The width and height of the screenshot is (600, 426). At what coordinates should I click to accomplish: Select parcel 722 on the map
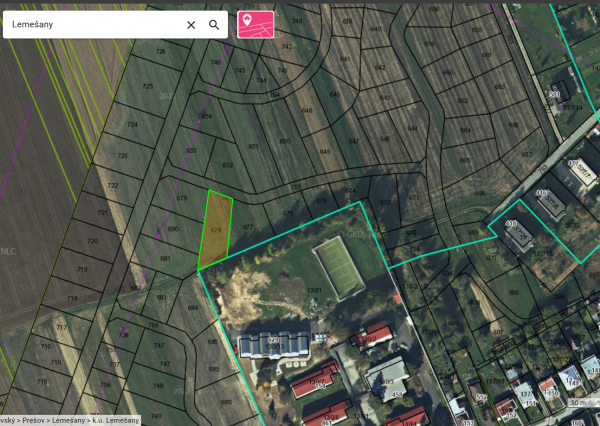click(x=112, y=185)
